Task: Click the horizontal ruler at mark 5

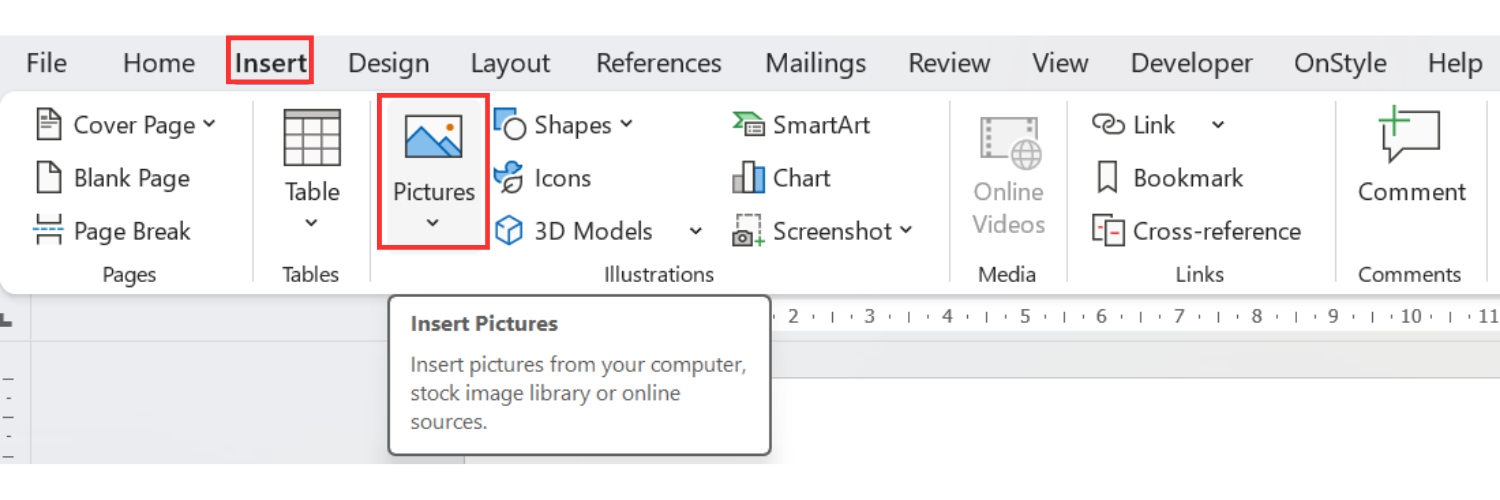Action: click(1025, 317)
